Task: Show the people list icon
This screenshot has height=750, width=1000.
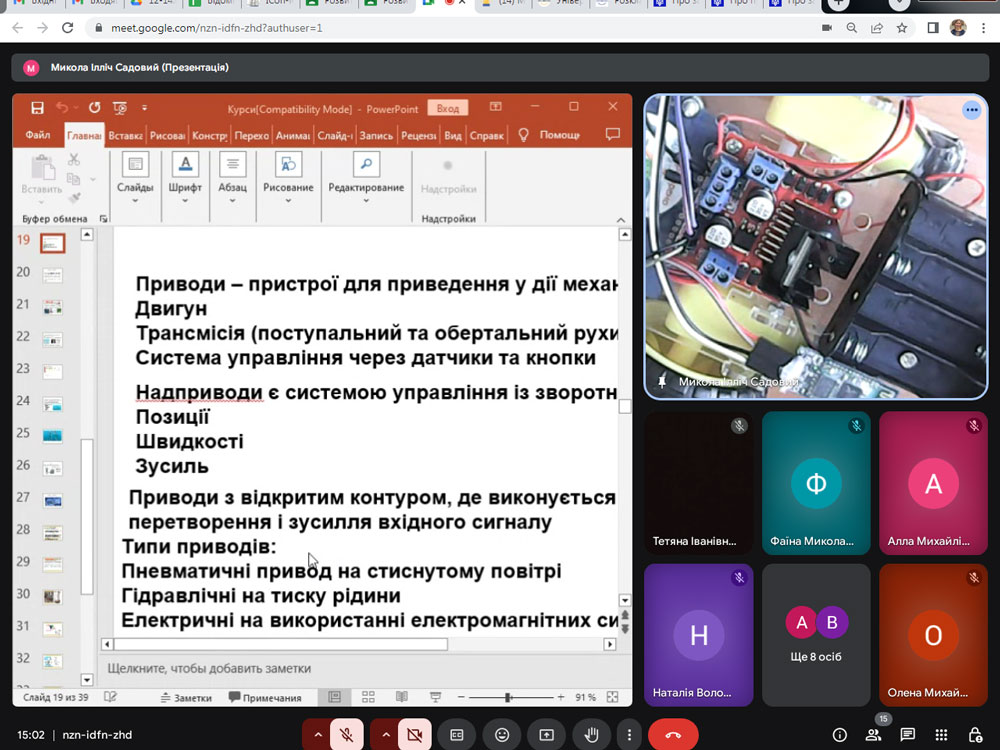Action: pos(874,735)
